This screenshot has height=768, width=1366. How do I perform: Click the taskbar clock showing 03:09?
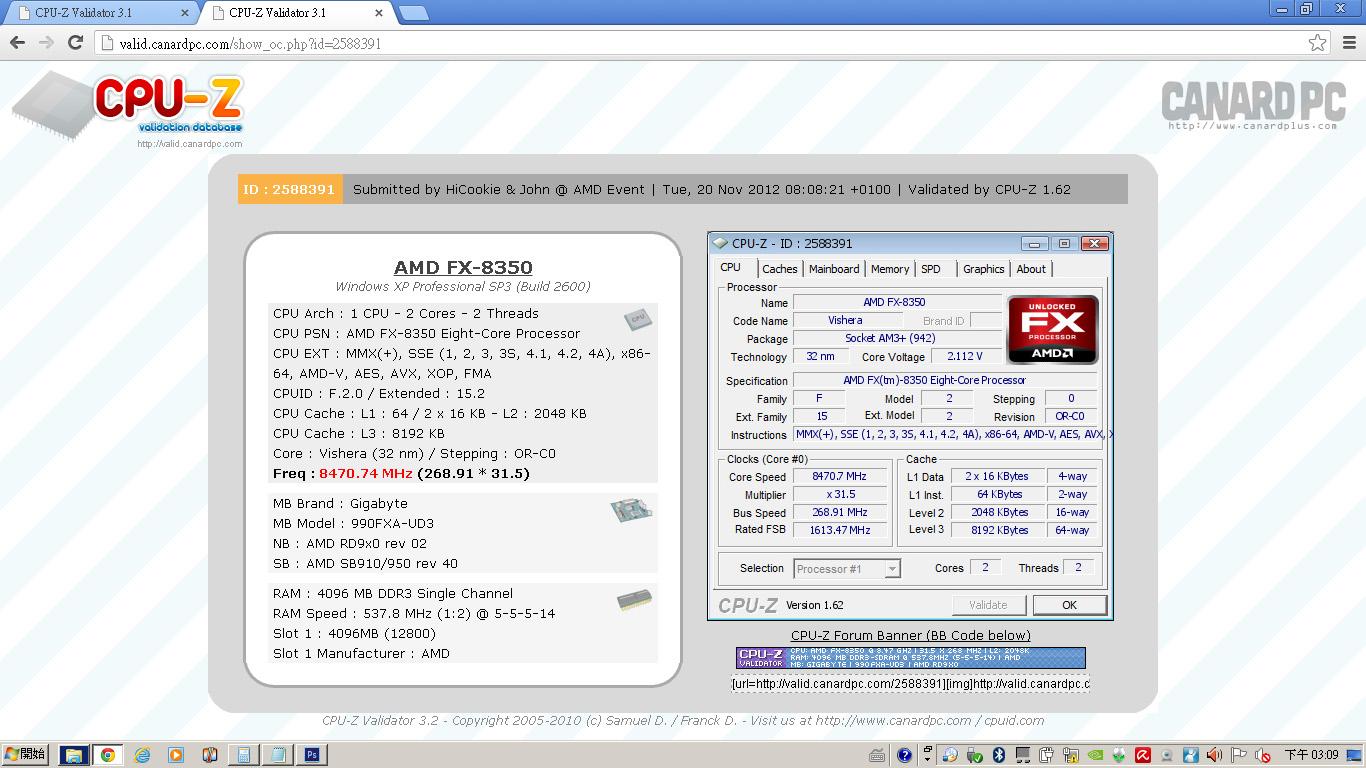(1311, 755)
